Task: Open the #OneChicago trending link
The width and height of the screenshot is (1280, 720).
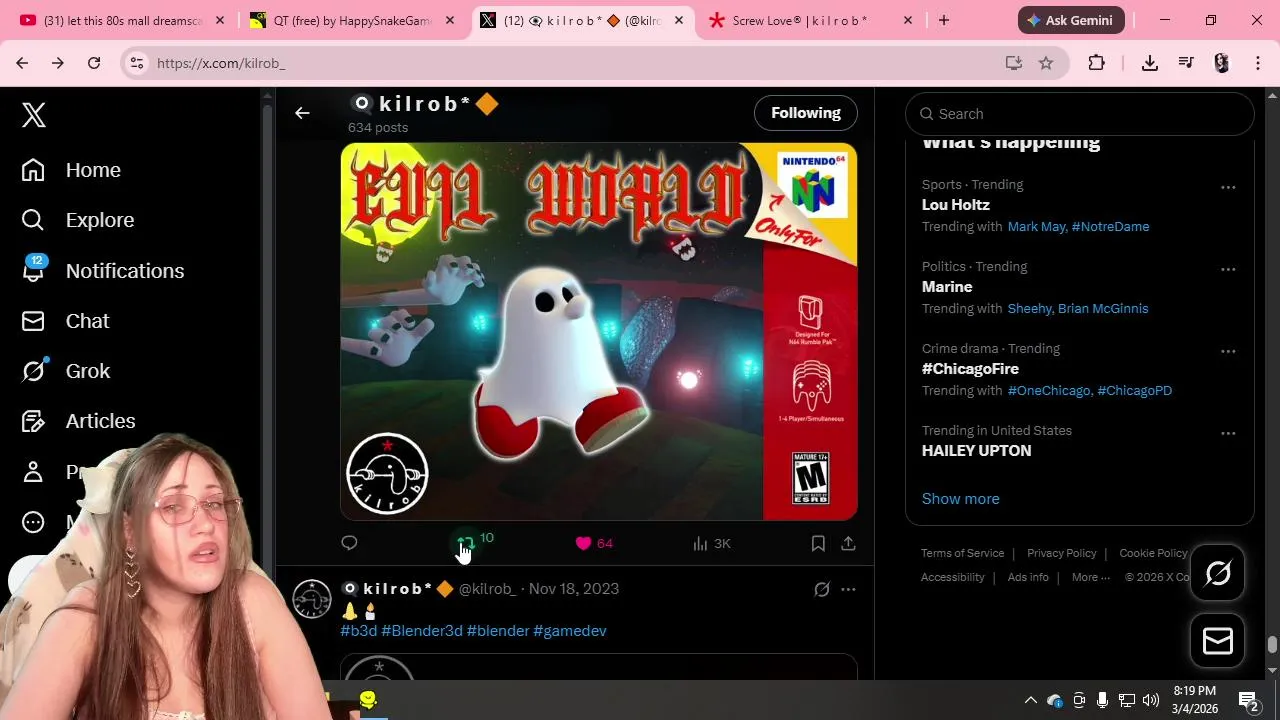Action: click(1049, 391)
